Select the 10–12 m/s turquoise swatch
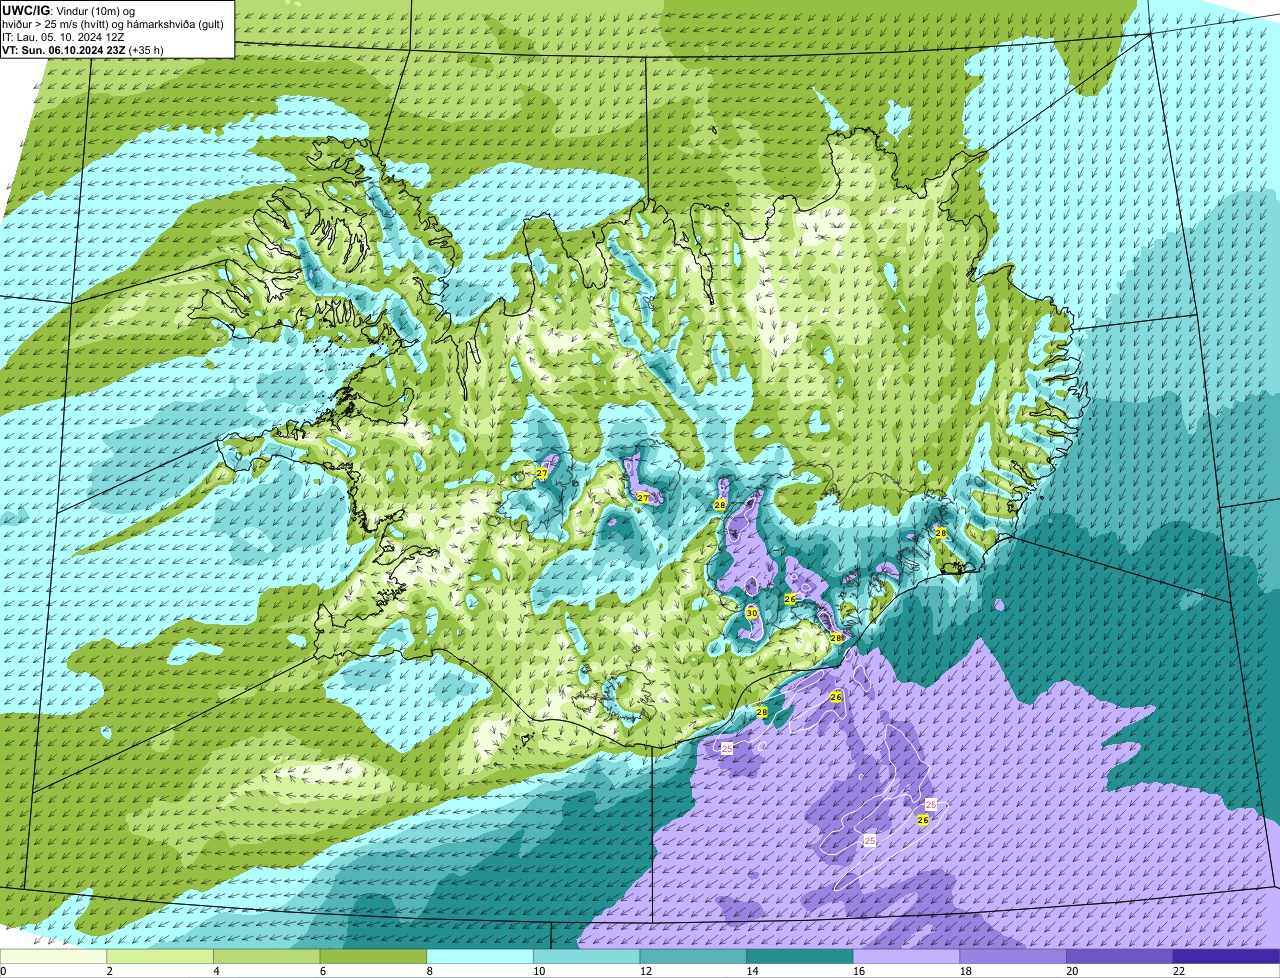1280x978 pixels. (586, 956)
